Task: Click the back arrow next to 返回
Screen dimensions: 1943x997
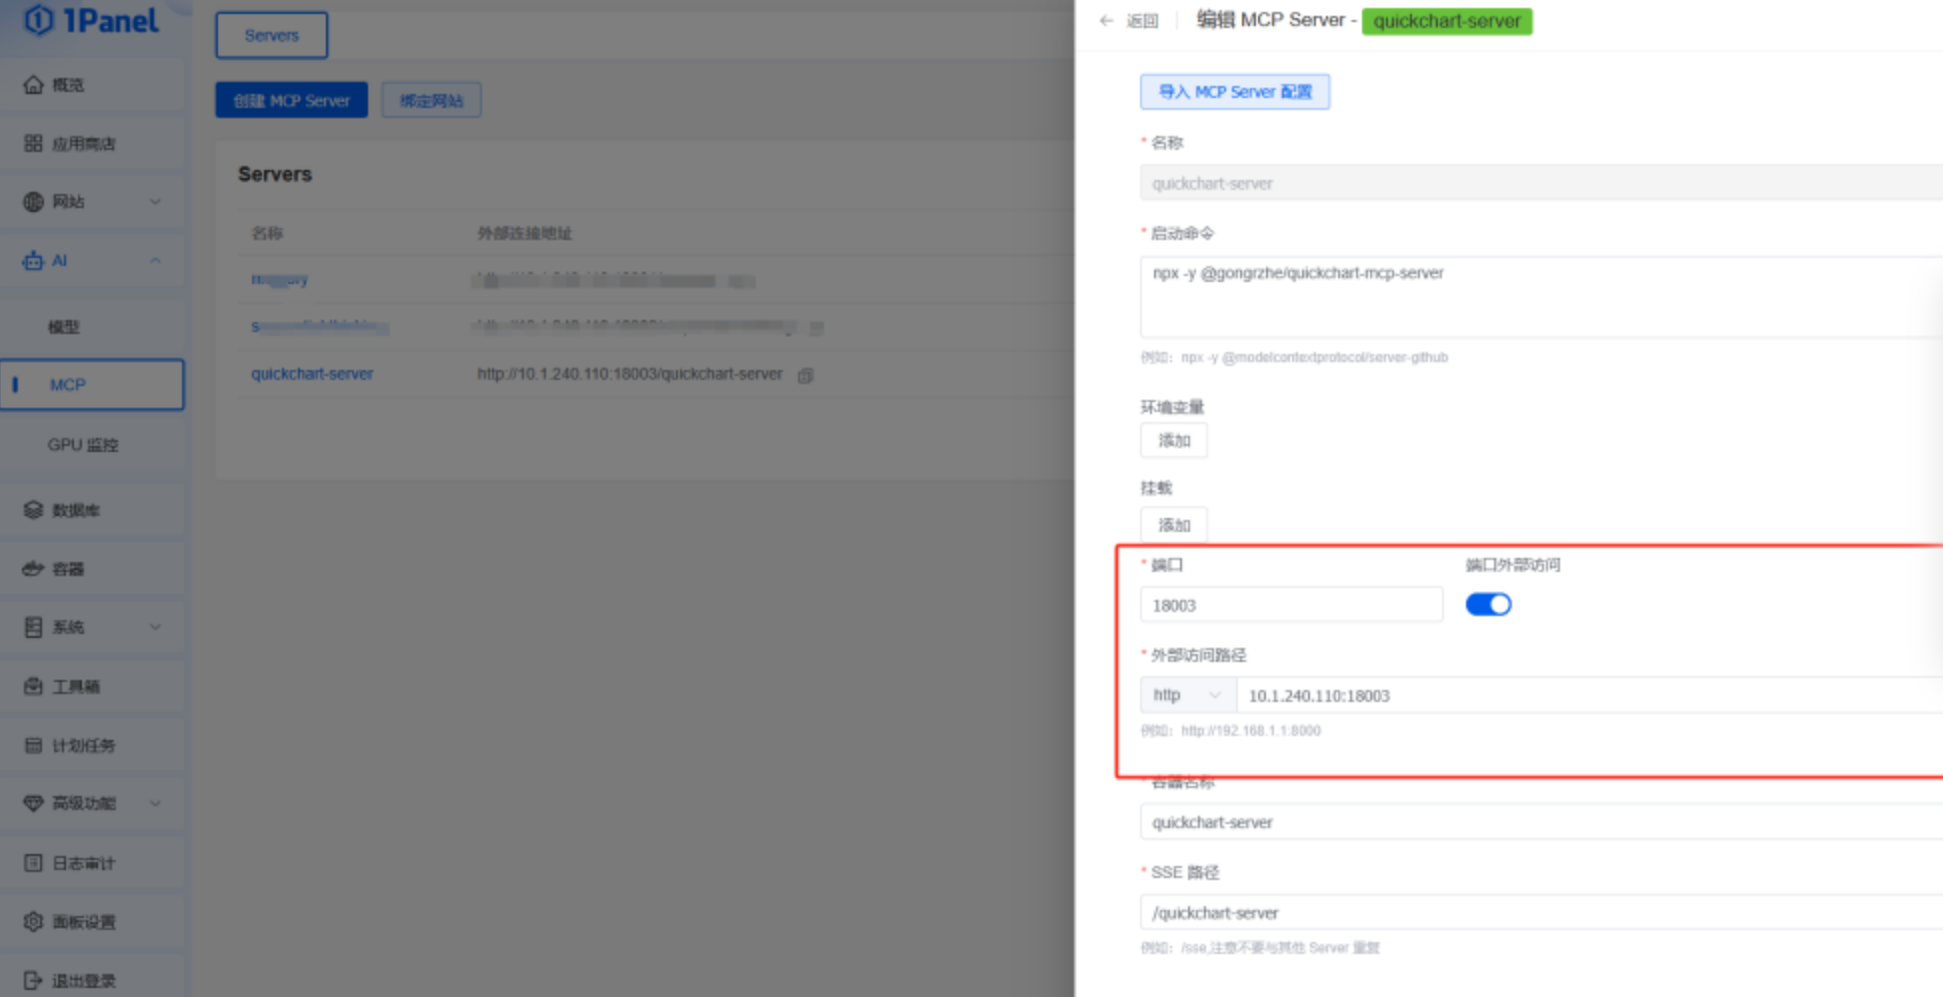Action: tap(1104, 20)
